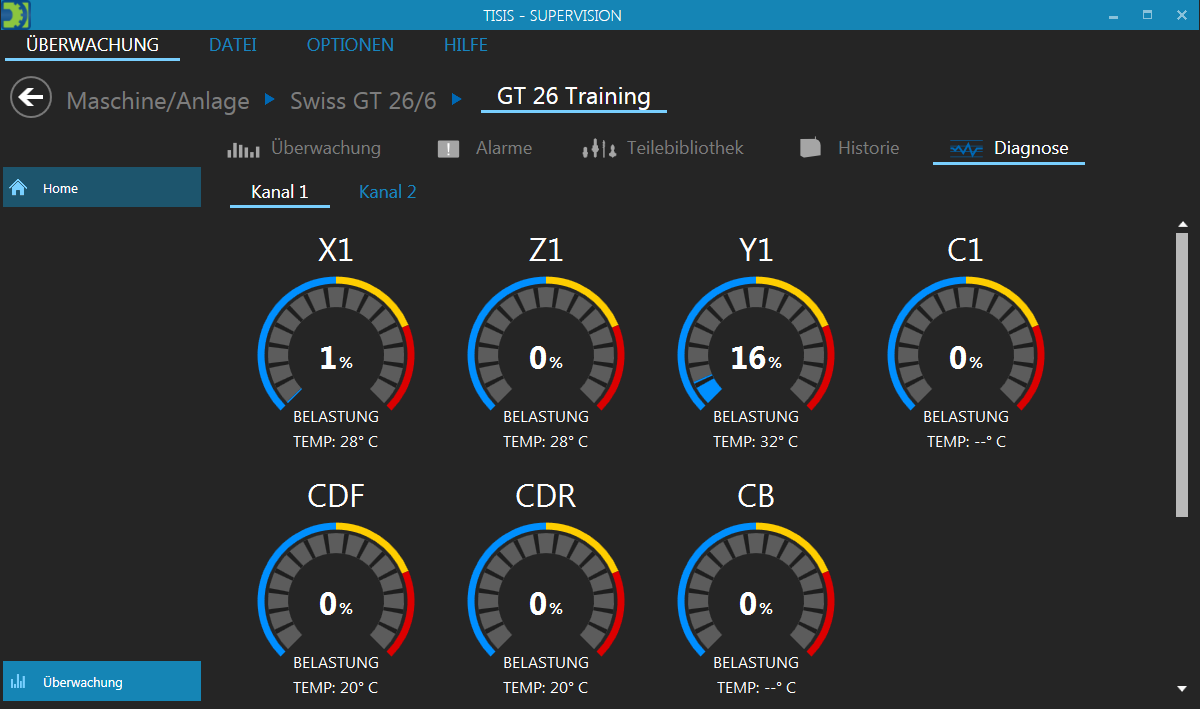Viewport: 1200px width, 709px height.
Task: Click the scrollbar down arrow
Action: (x=1182, y=688)
